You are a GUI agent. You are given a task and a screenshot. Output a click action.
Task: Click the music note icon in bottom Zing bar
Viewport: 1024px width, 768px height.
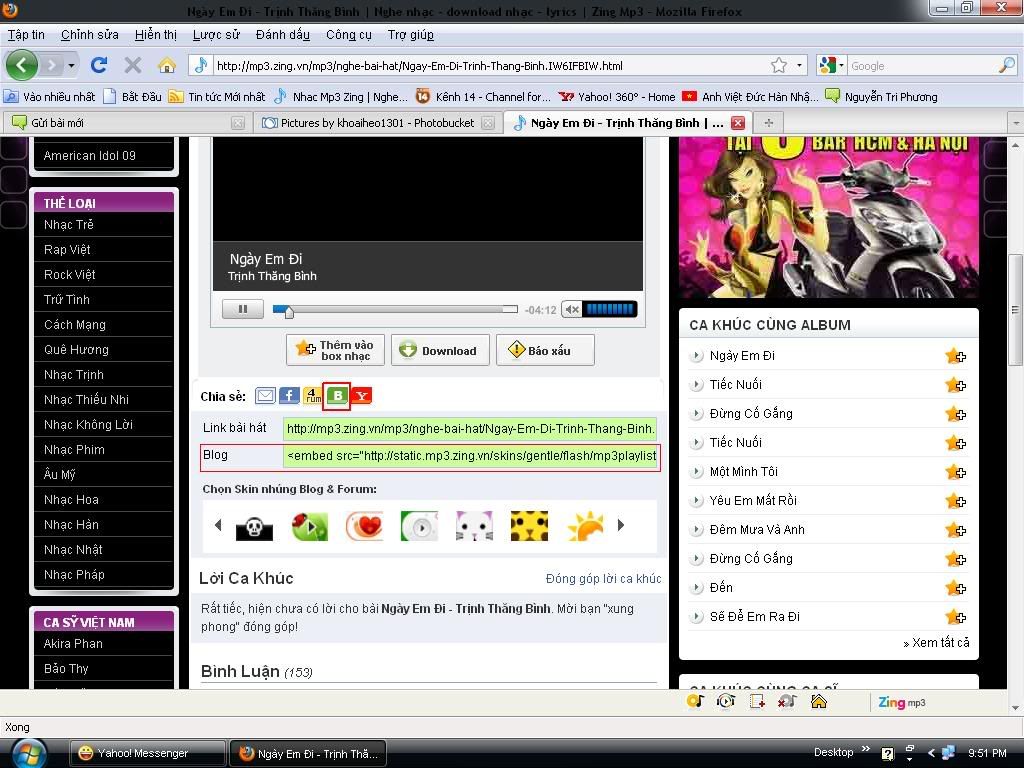coord(695,701)
